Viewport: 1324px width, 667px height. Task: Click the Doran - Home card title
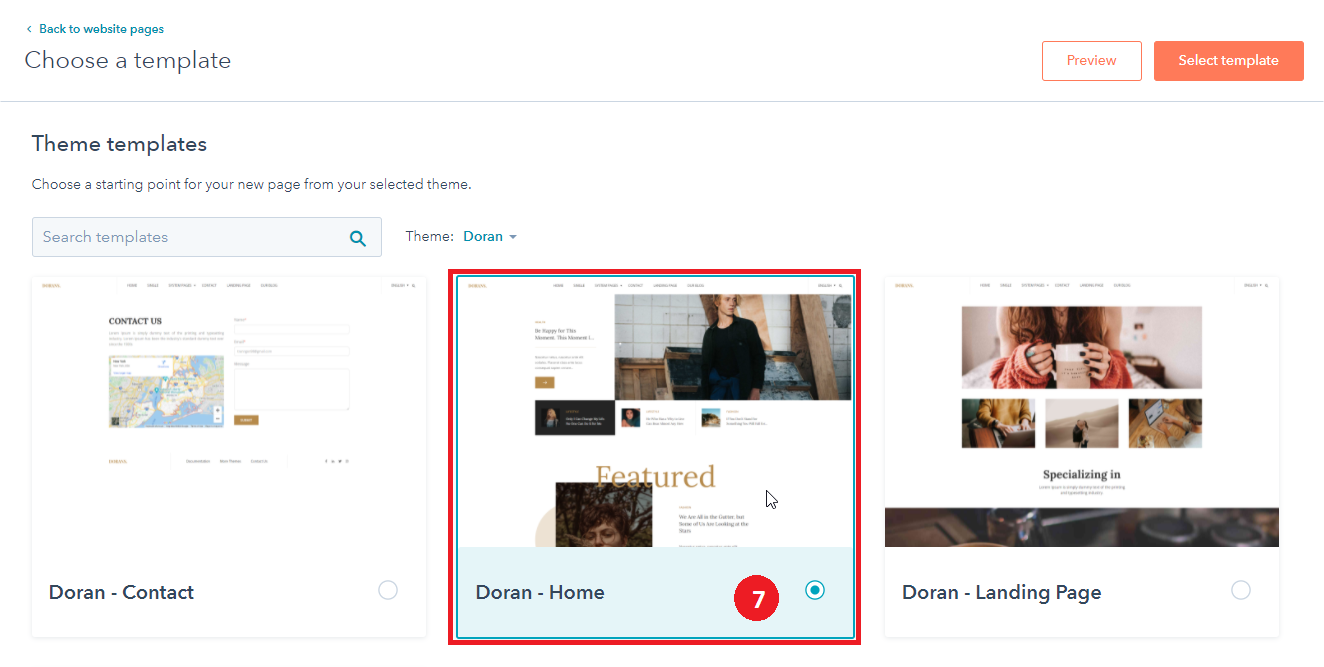540,592
